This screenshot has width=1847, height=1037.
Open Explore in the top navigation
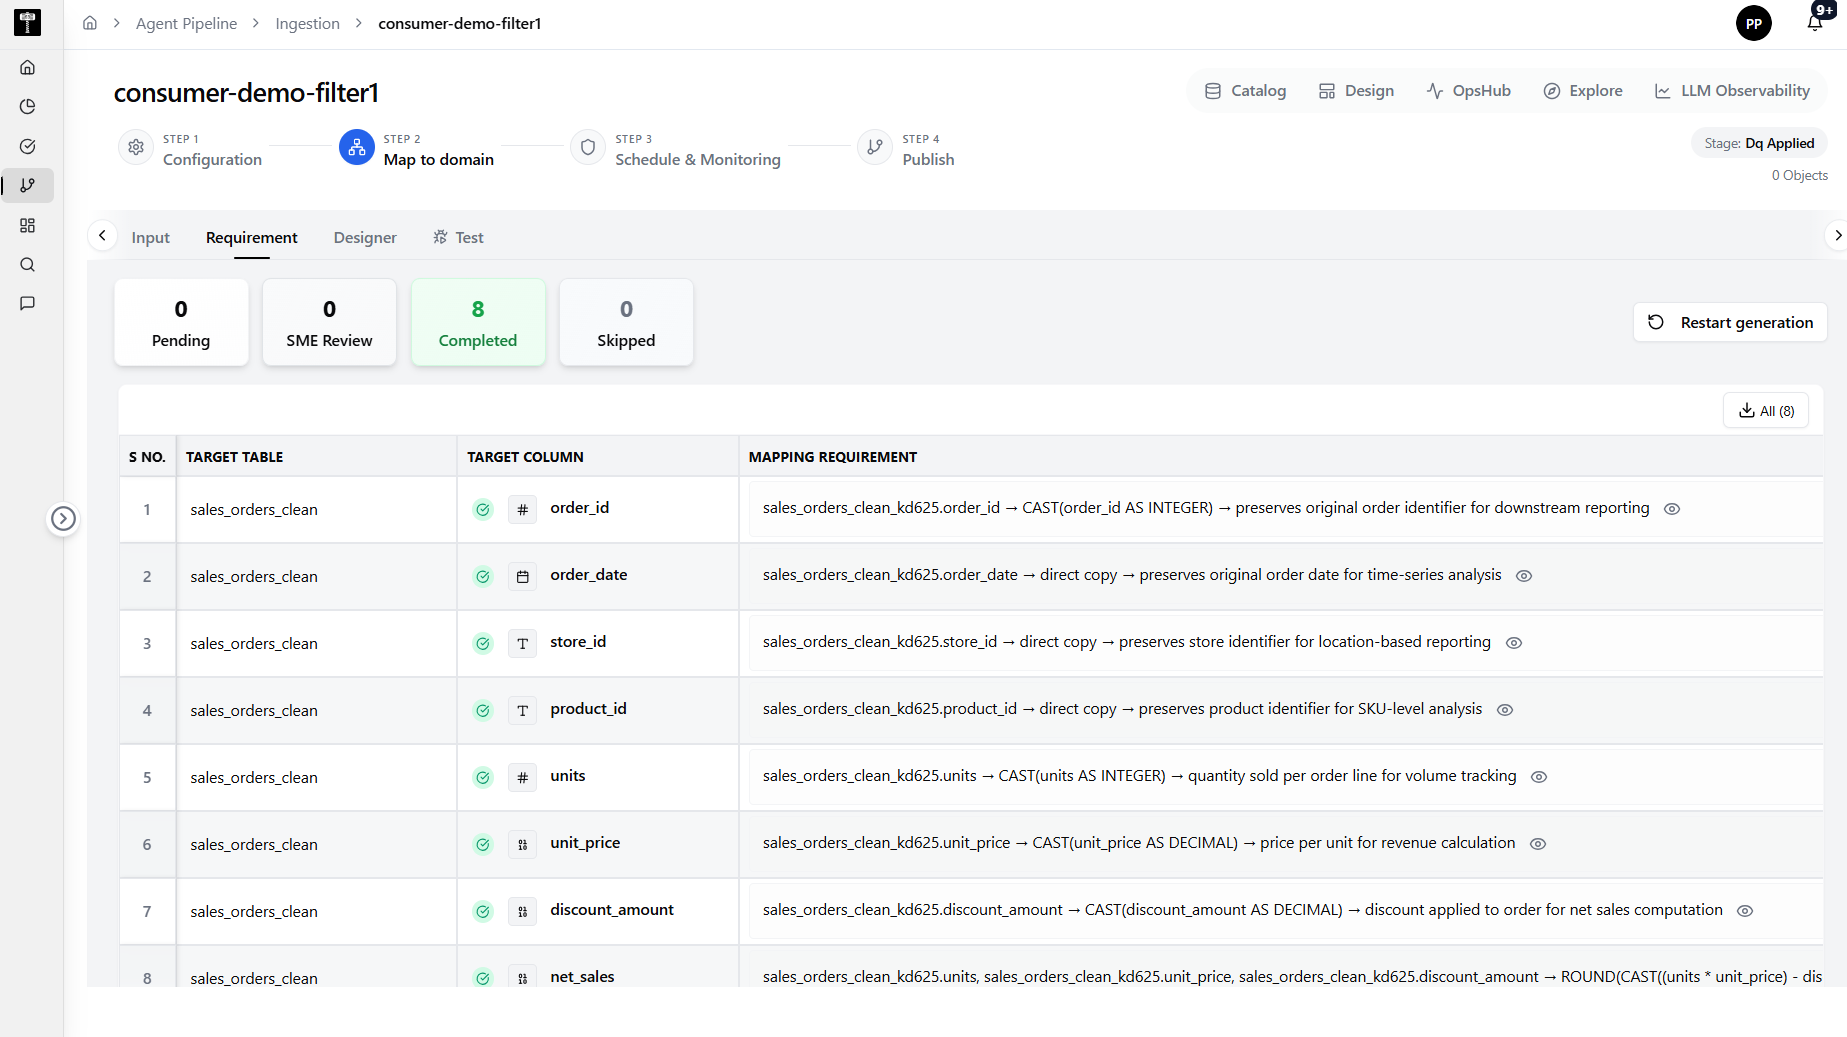coord(1583,90)
